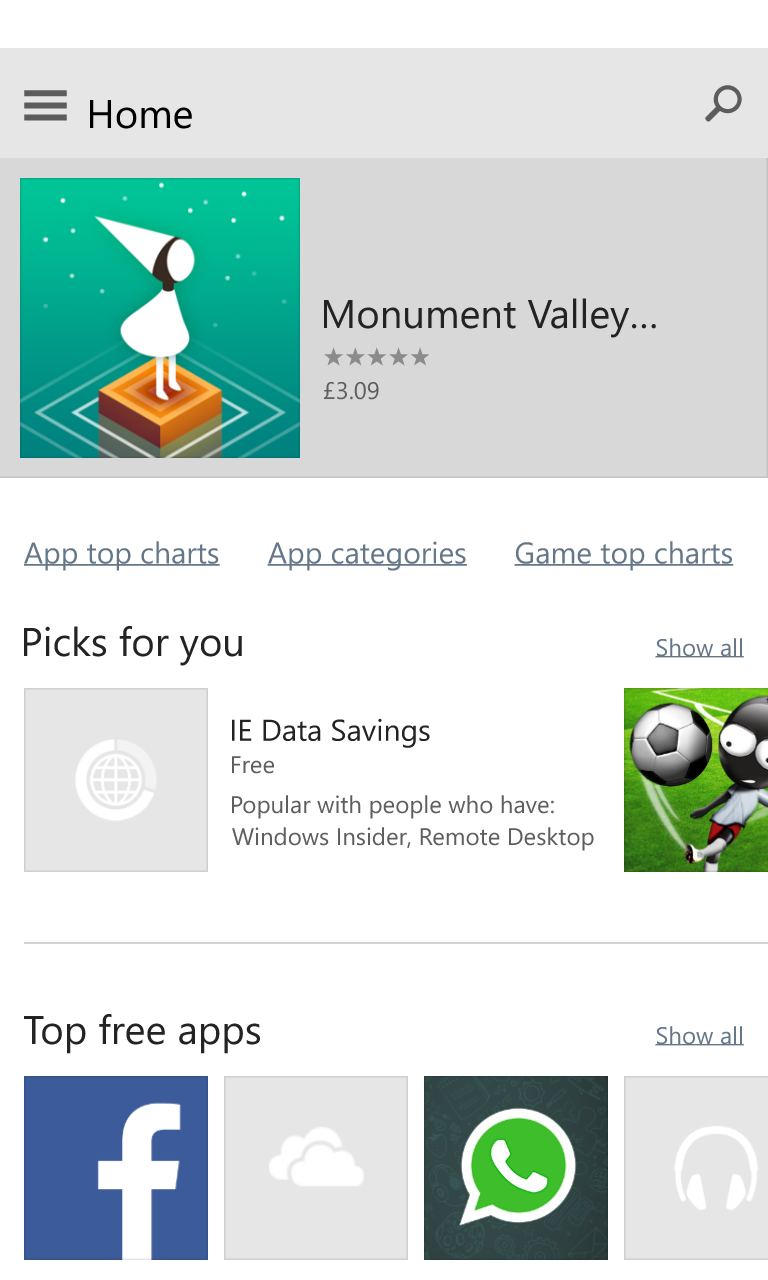768x1280 pixels.
Task: Click the £3.09 price label
Action: 351,391
